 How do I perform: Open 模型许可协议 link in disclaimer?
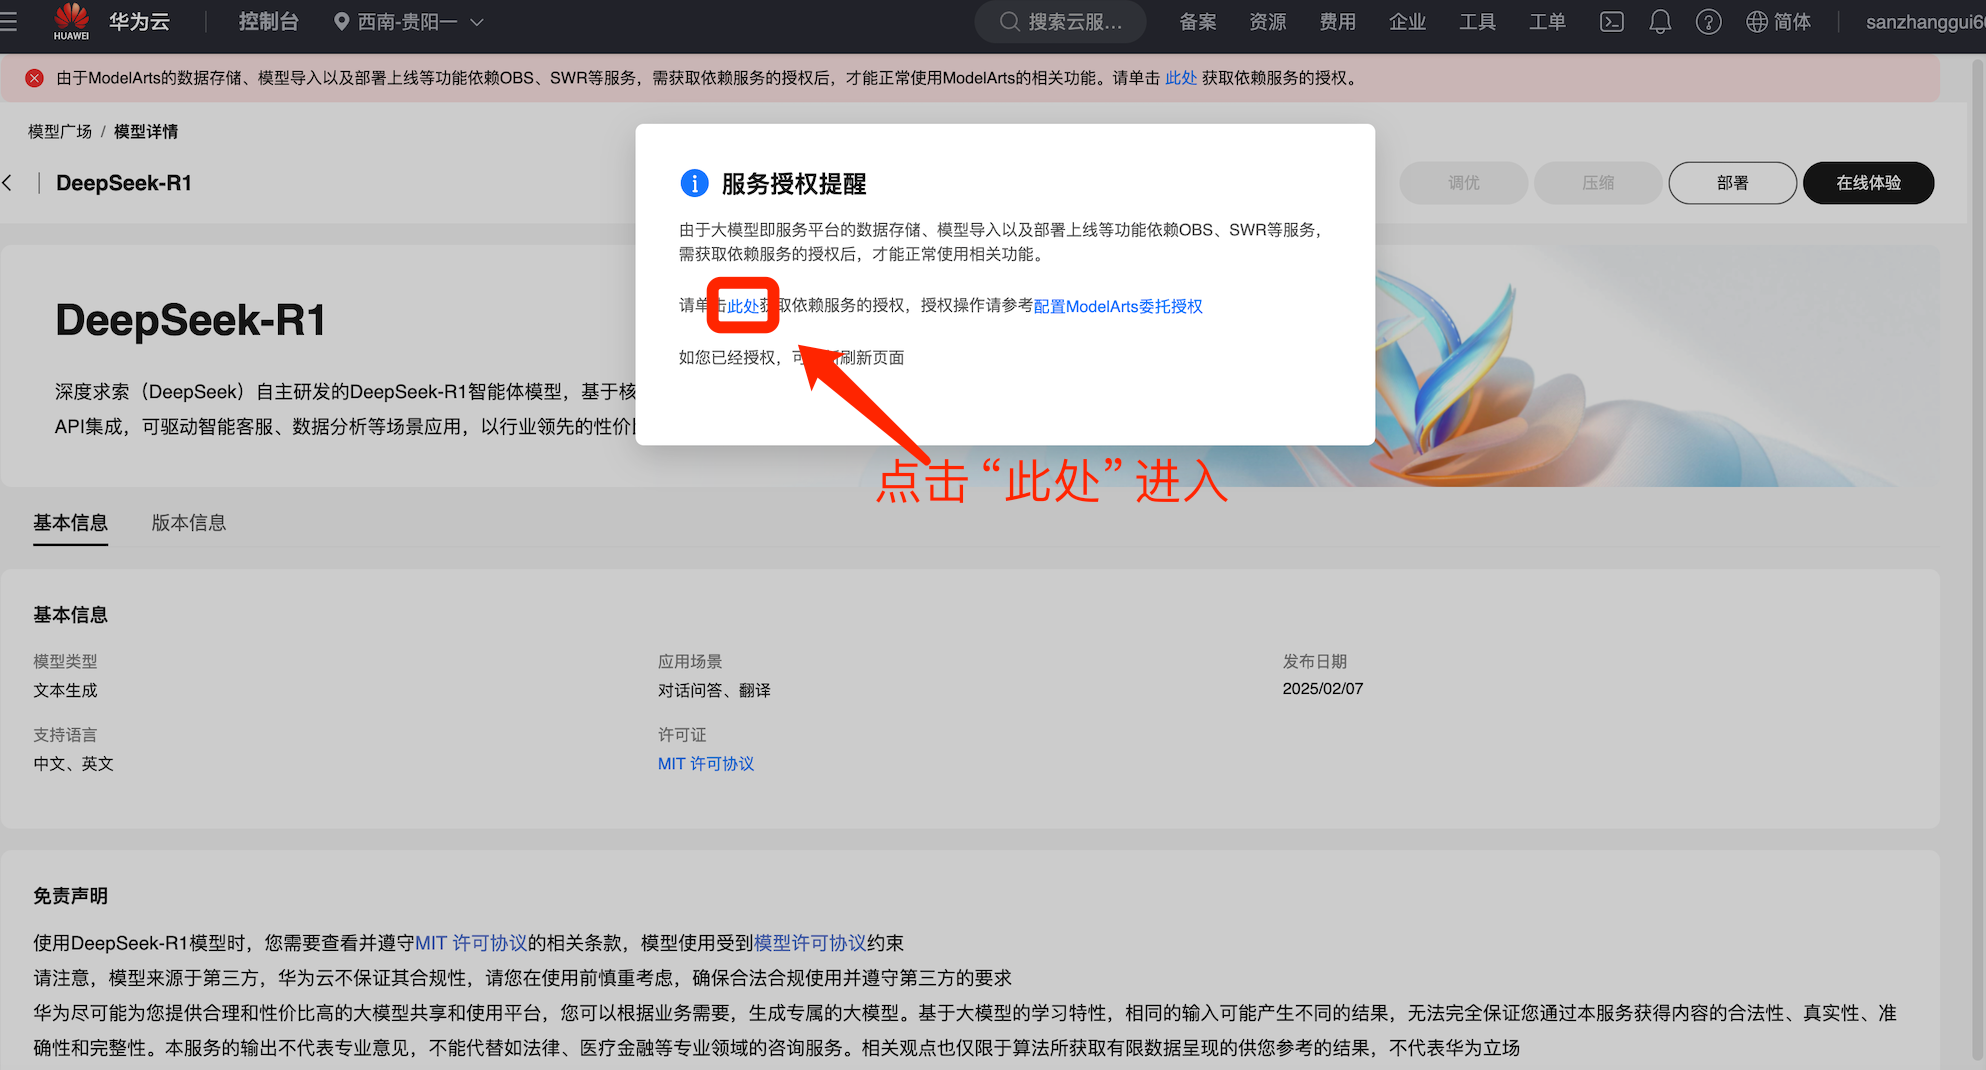pos(810,943)
